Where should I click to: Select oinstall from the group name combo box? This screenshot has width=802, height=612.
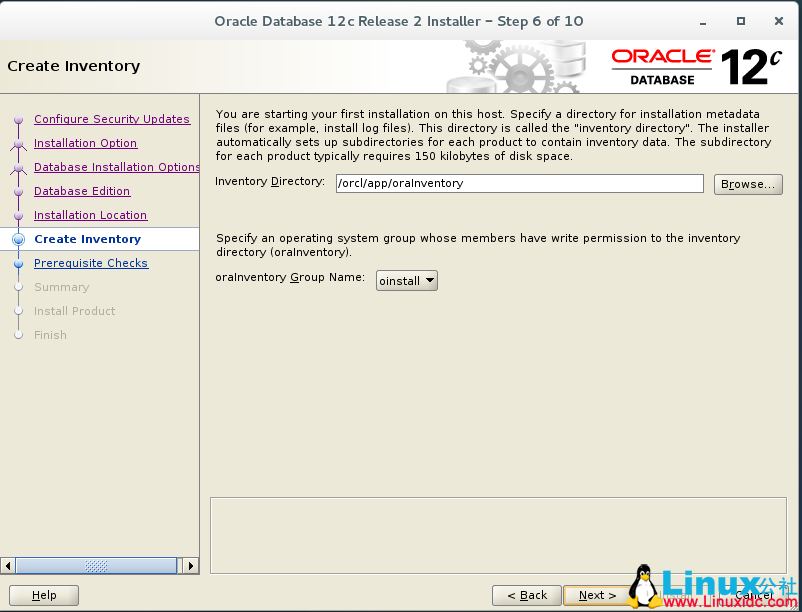coord(400,280)
